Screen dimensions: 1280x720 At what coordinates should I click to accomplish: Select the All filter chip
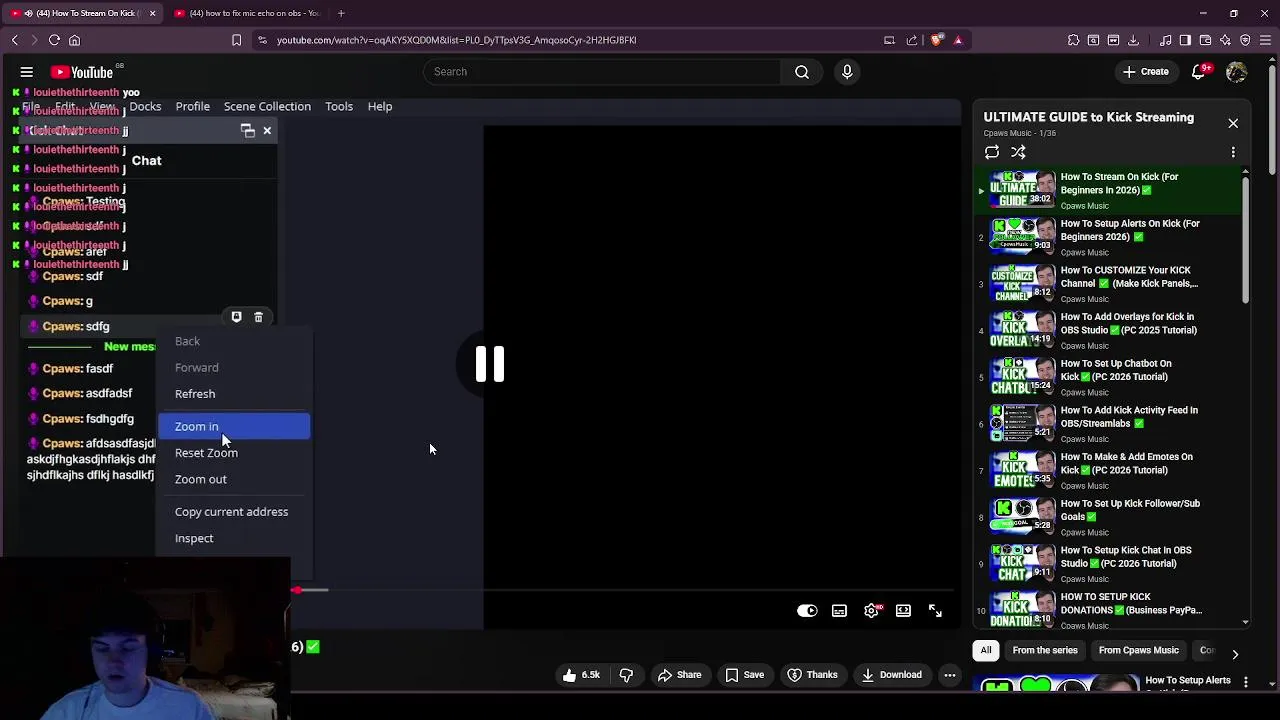point(986,651)
